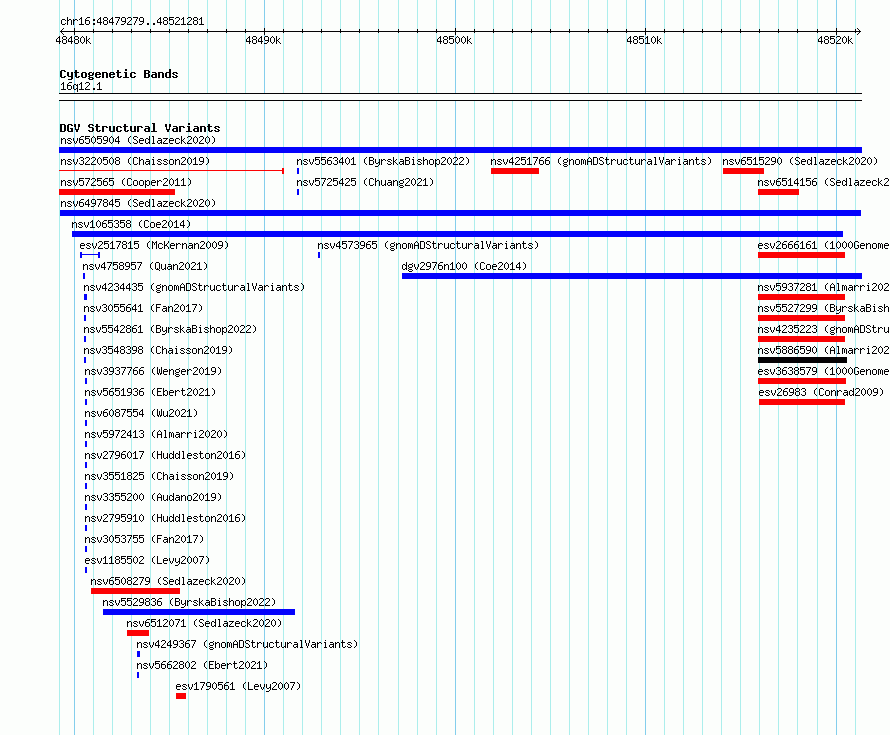
Task: Click the chr16:48479279..48521281 coordinate text
Action: [x=132, y=21]
